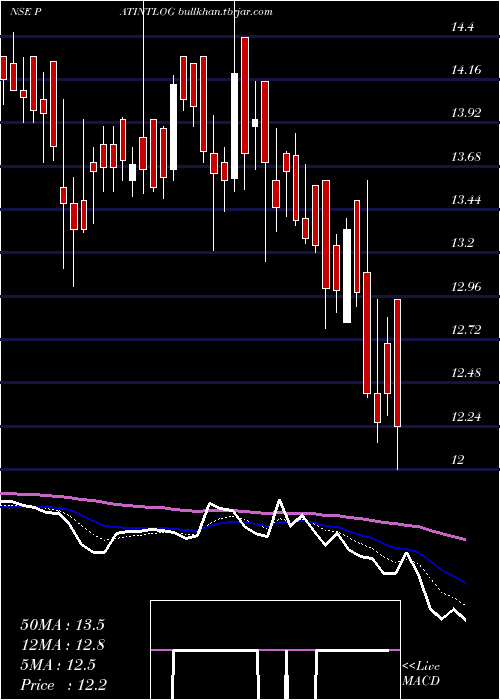Click the 13.68 price axis label
500x700 pixels.
click(466, 157)
